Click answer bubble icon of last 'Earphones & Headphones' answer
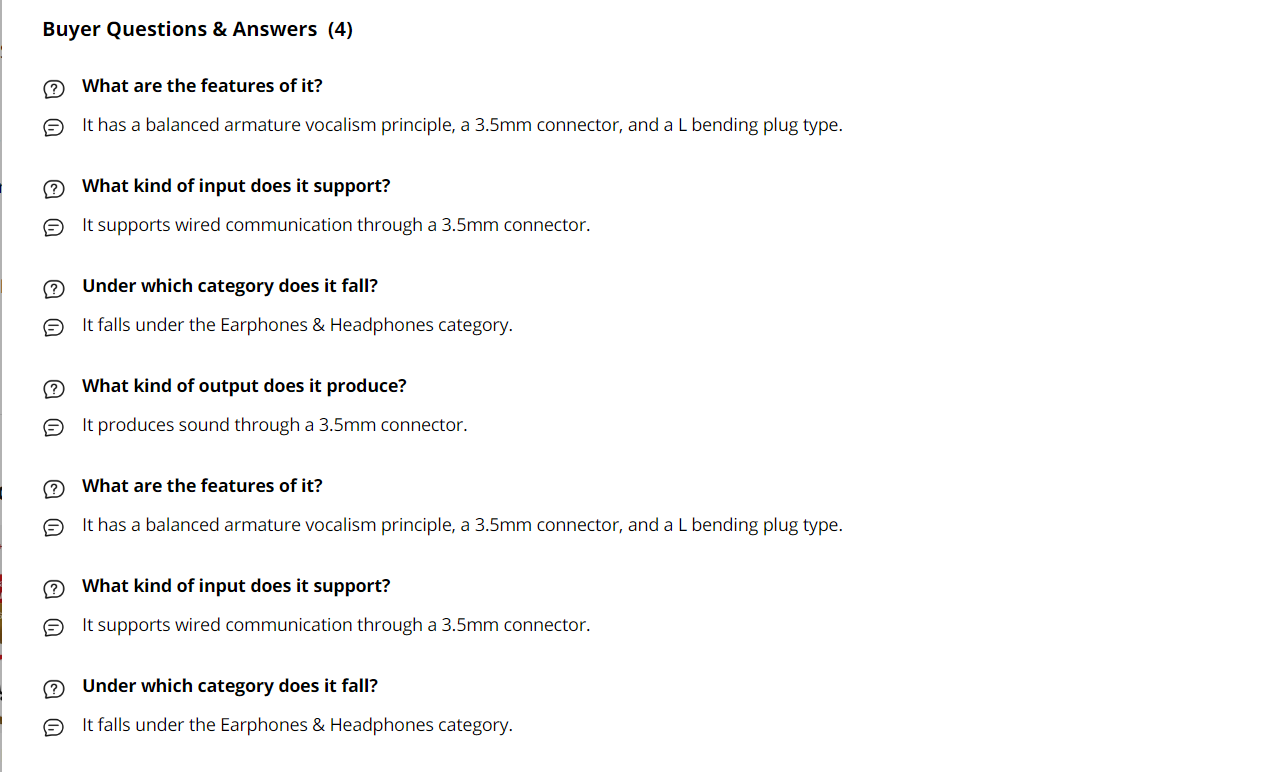The height and width of the screenshot is (772, 1267). tap(53, 728)
